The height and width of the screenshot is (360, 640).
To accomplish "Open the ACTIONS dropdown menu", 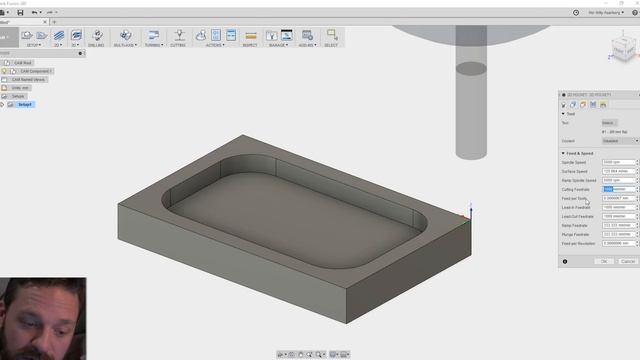I will (215, 45).
